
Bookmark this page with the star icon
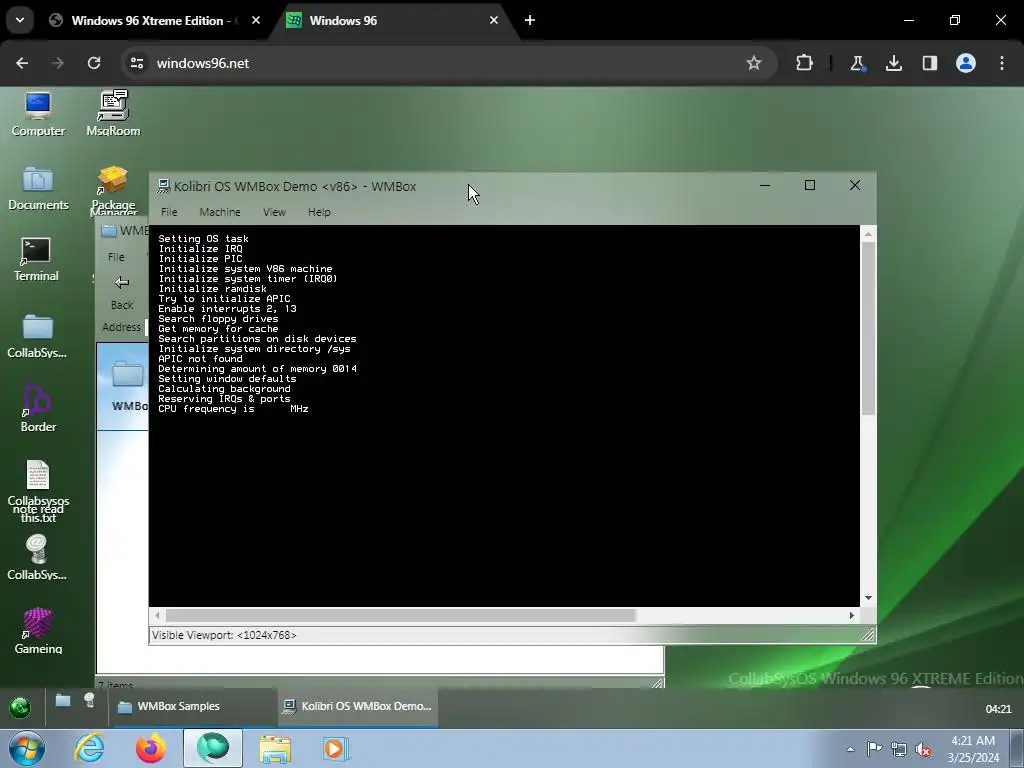(x=754, y=63)
